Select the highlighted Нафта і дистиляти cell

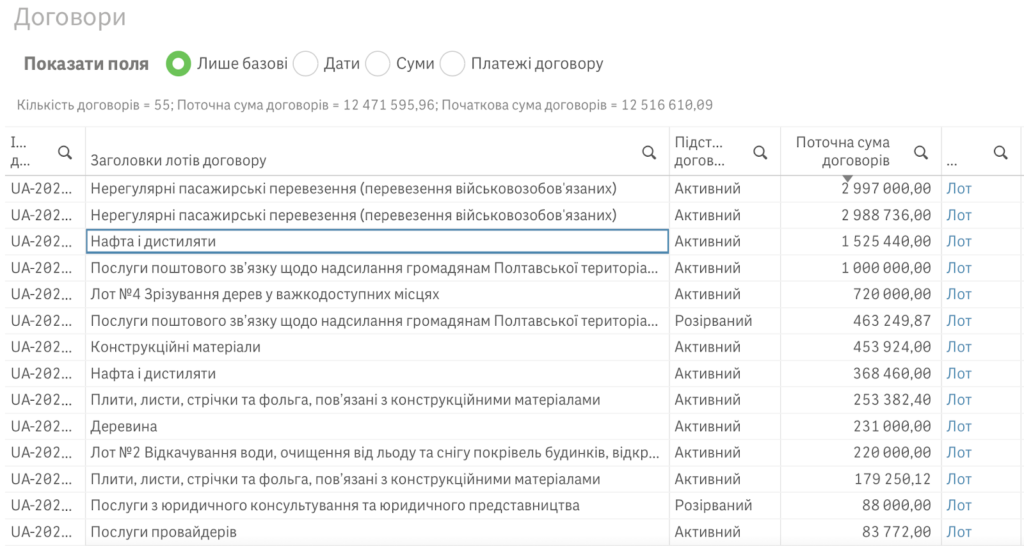point(377,241)
